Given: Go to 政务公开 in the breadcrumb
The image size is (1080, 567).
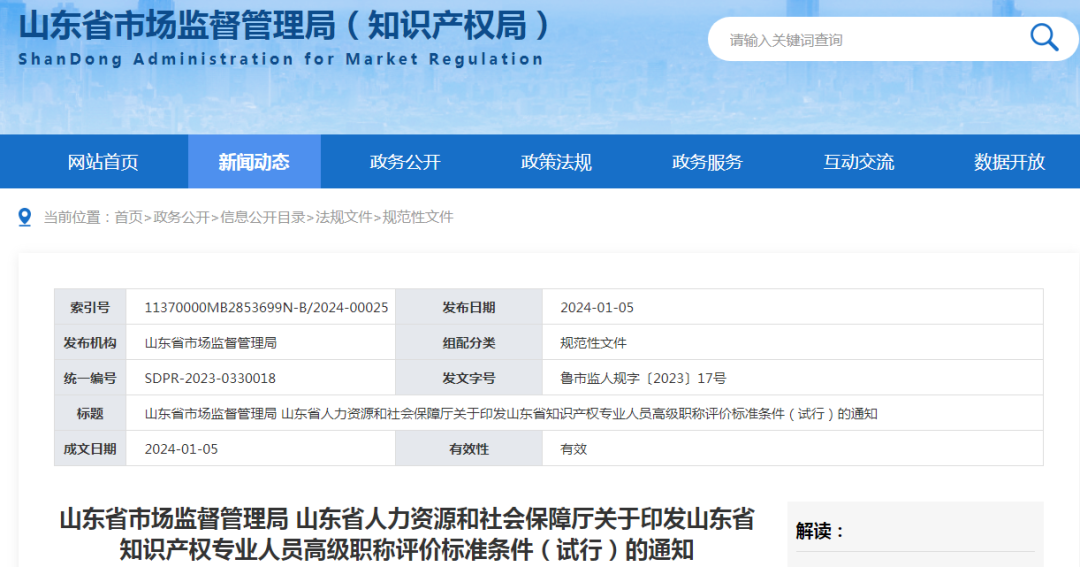Looking at the screenshot, I should 181,217.
